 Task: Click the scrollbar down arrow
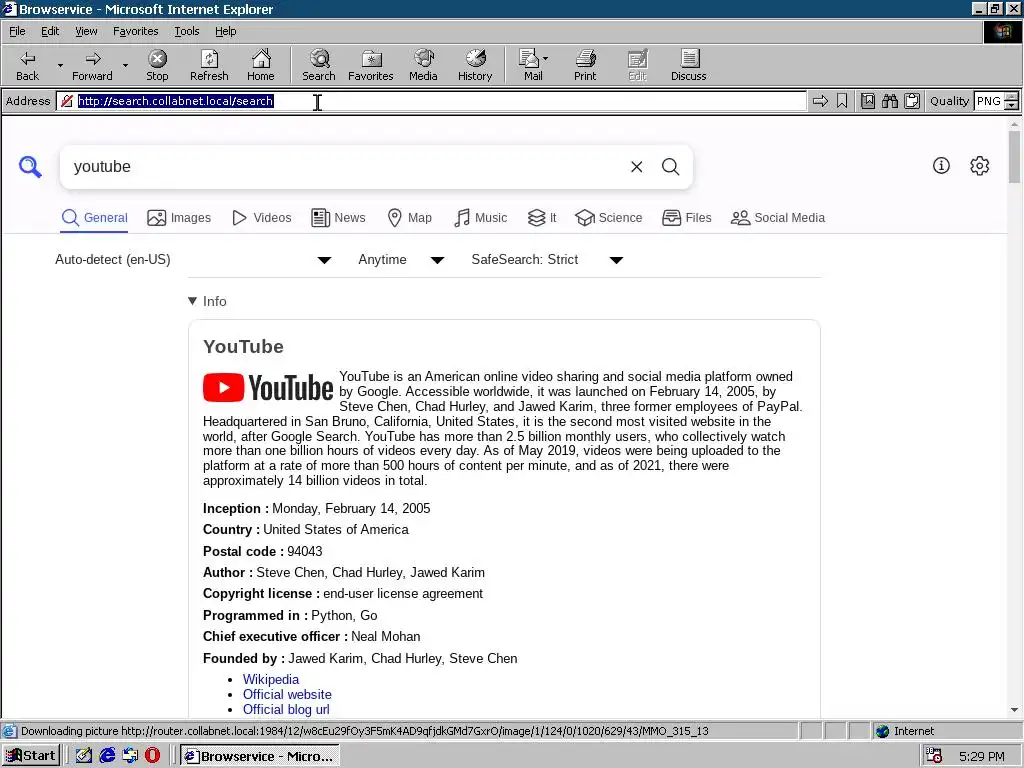(1014, 710)
